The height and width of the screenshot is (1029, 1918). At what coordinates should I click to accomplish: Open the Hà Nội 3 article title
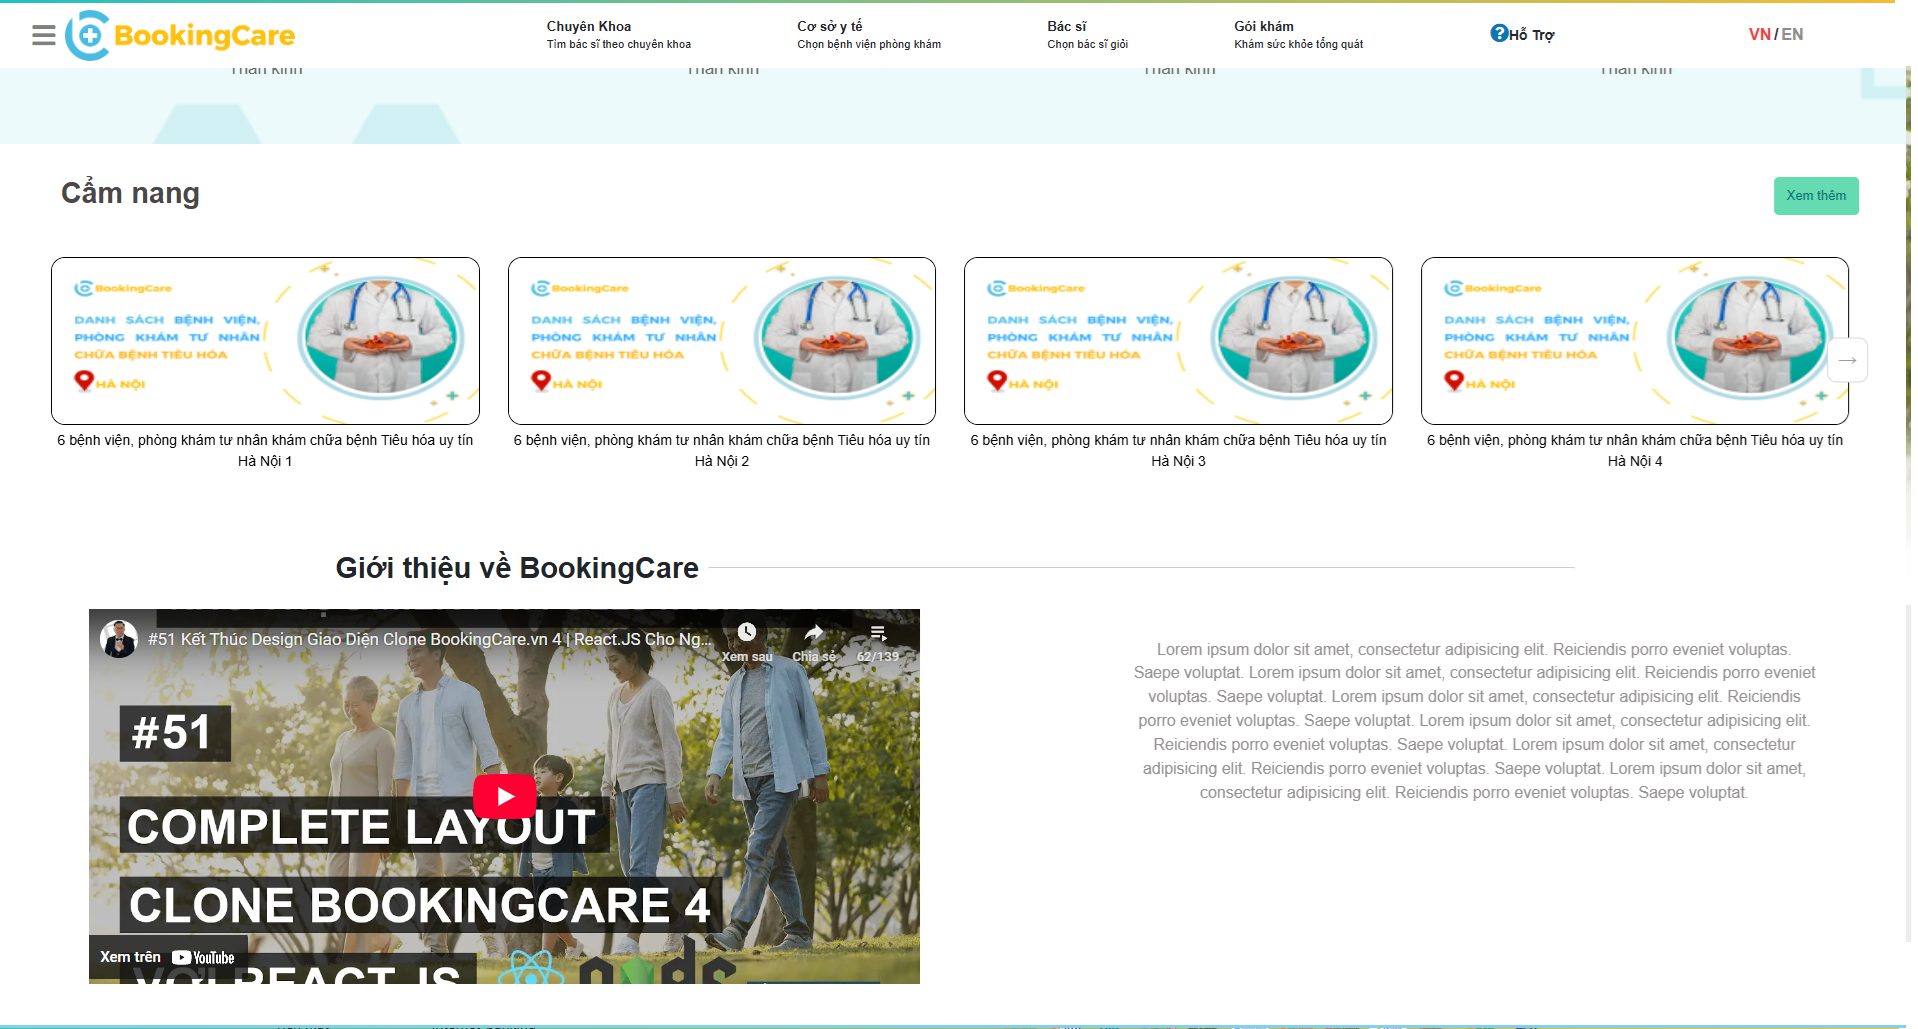pyautogui.click(x=1178, y=450)
